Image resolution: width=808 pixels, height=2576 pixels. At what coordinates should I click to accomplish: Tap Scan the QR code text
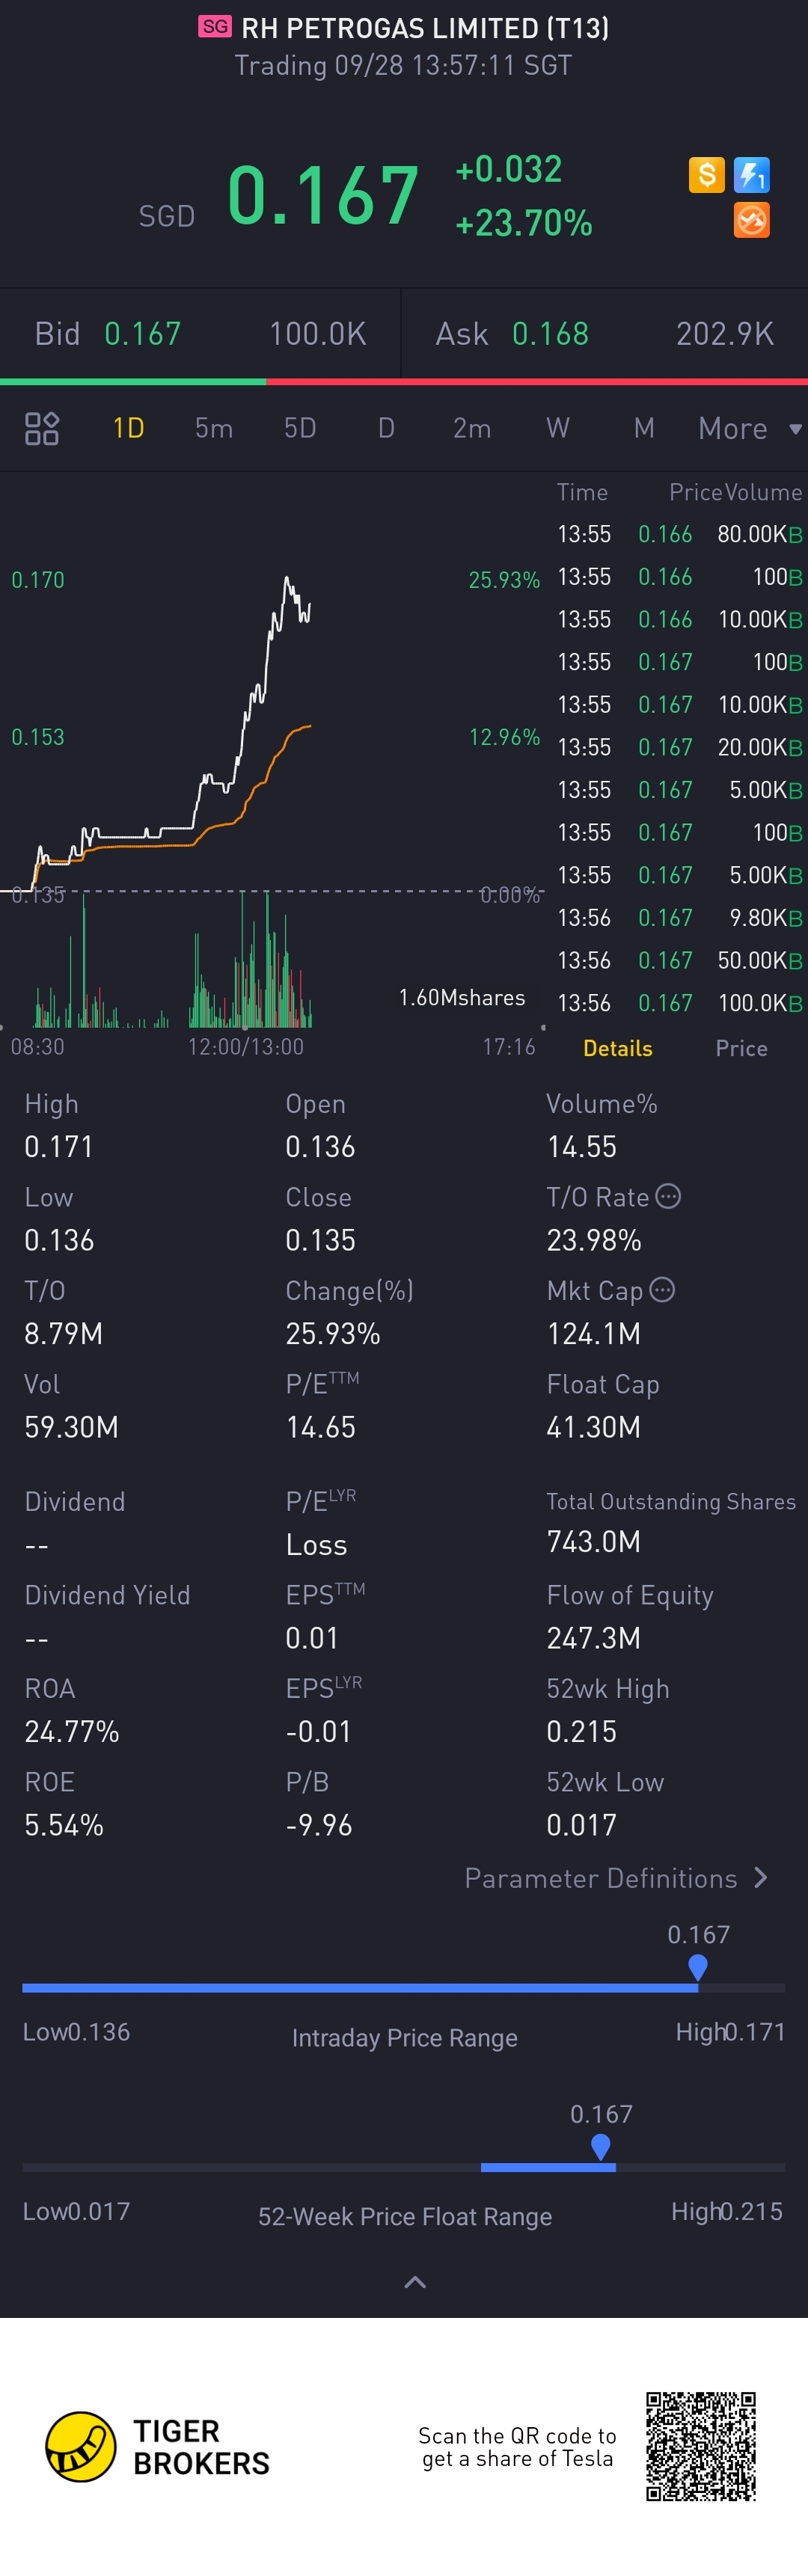[517, 2447]
